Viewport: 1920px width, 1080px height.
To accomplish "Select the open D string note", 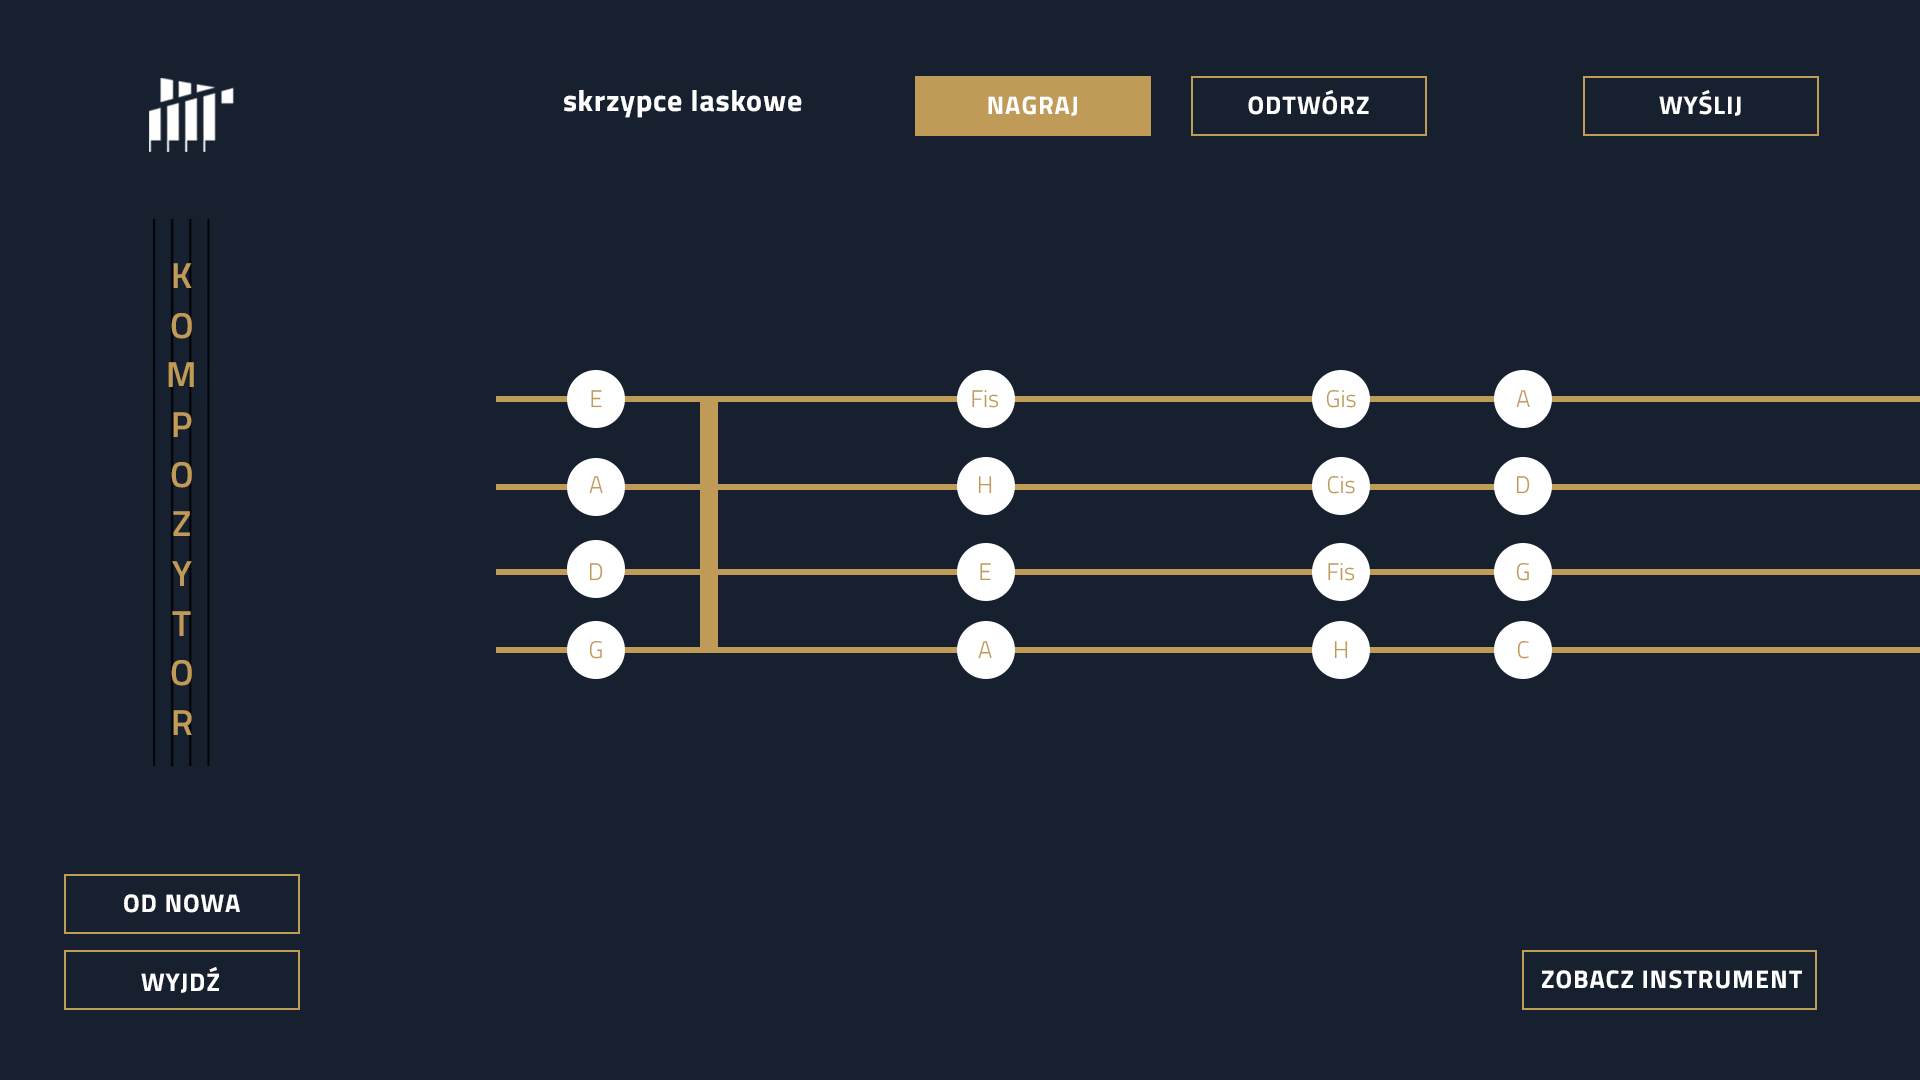I will coord(596,569).
